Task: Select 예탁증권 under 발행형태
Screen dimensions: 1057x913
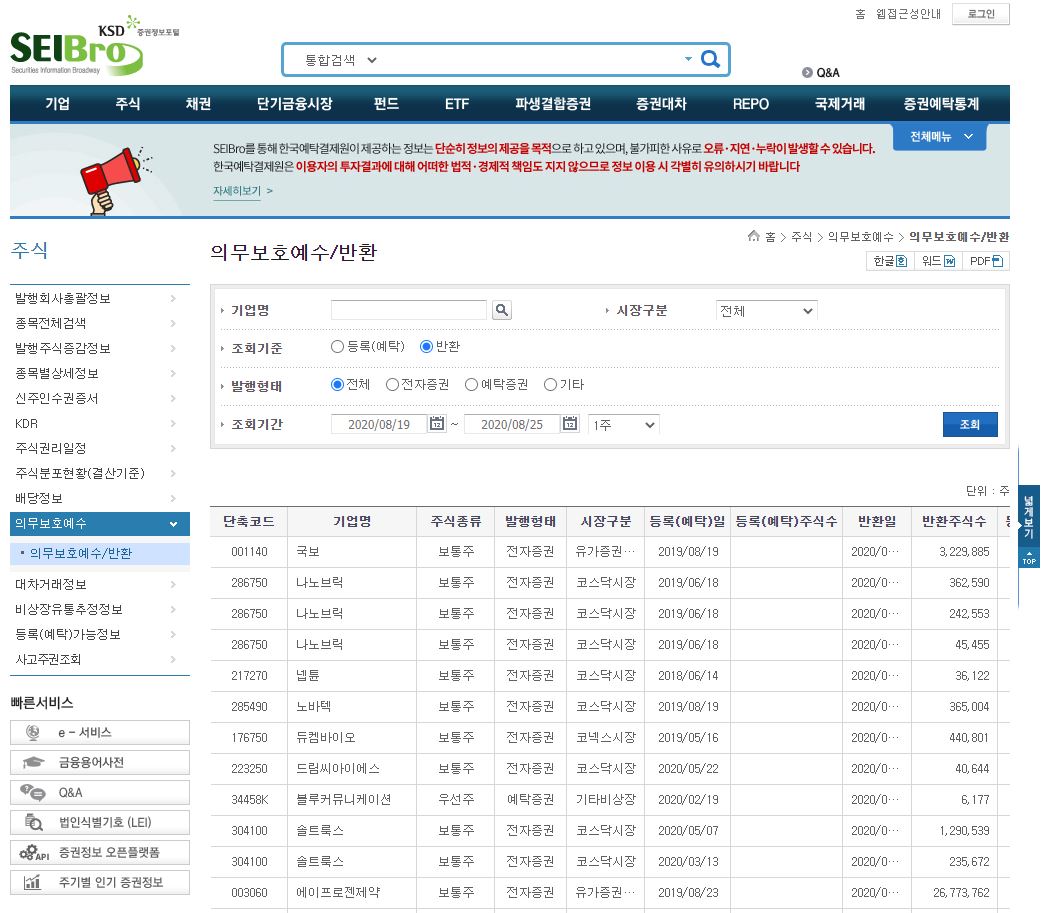Action: click(x=471, y=385)
